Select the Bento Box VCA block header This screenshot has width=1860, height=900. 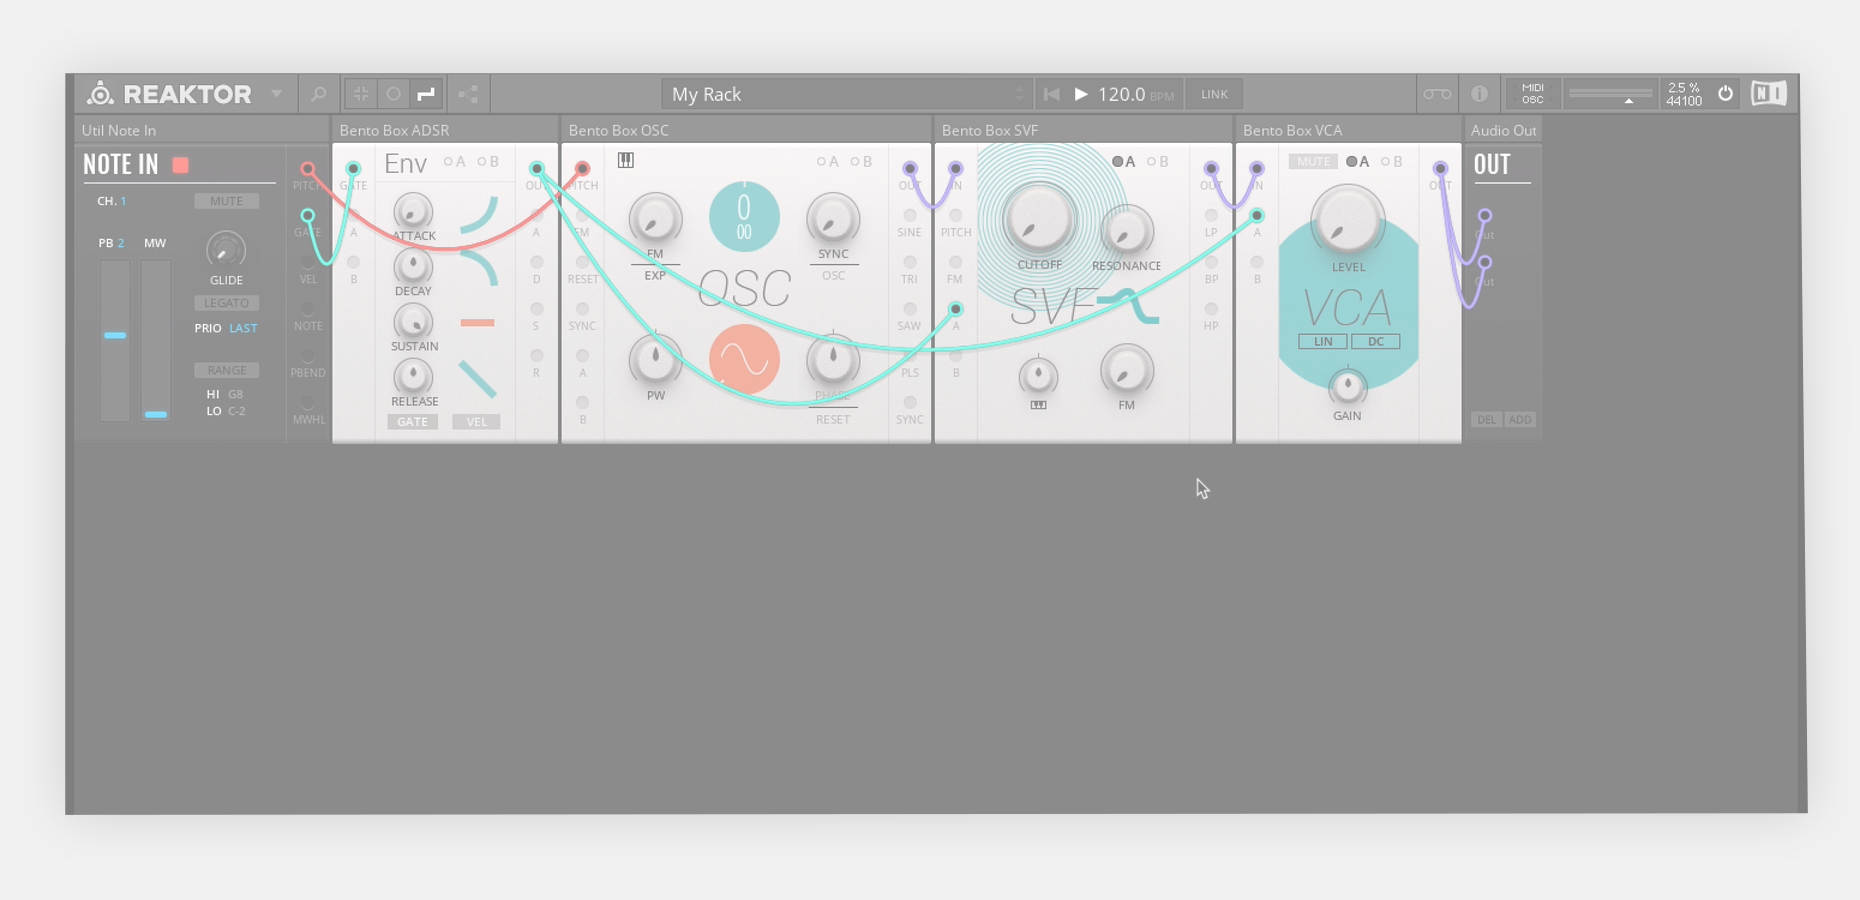pyautogui.click(x=1348, y=130)
